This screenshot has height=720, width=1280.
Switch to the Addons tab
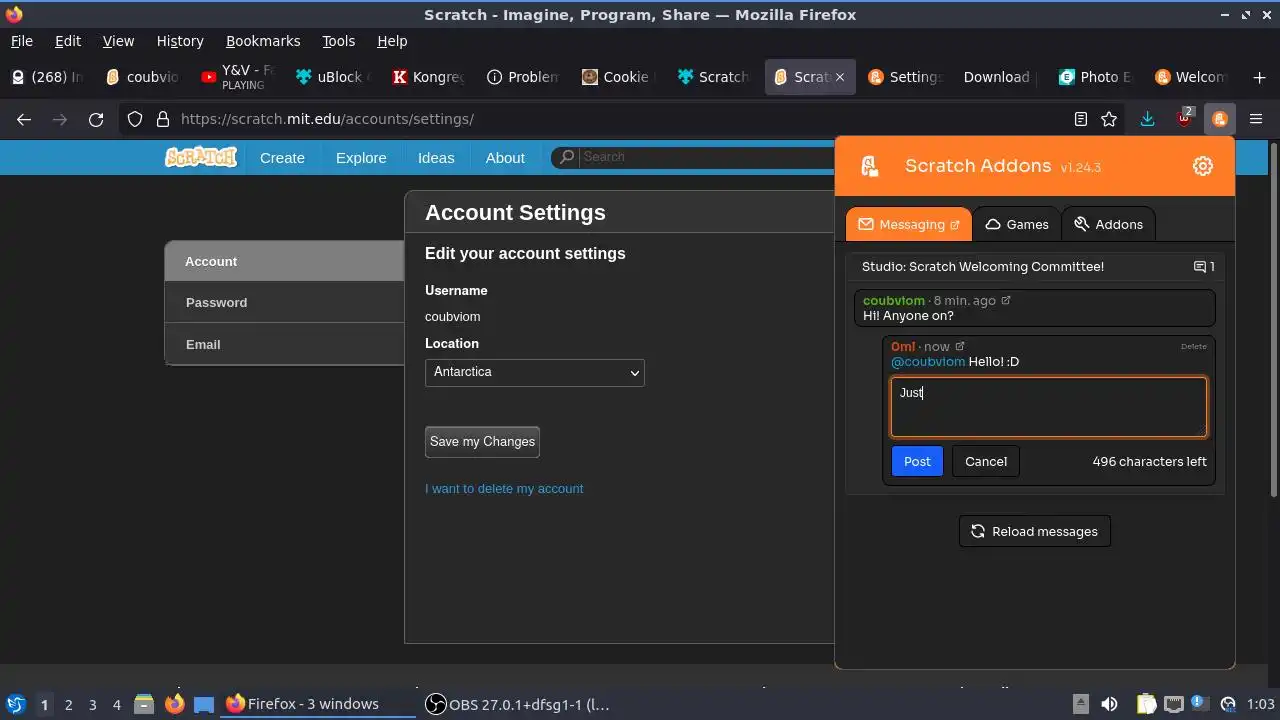[1108, 224]
